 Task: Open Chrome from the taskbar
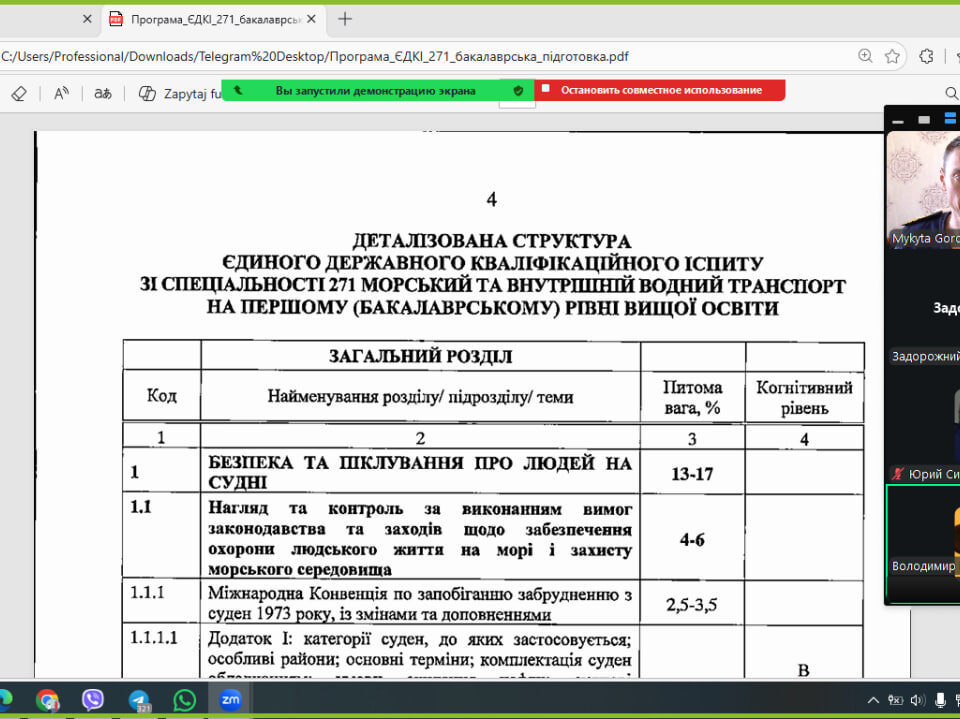(48, 699)
